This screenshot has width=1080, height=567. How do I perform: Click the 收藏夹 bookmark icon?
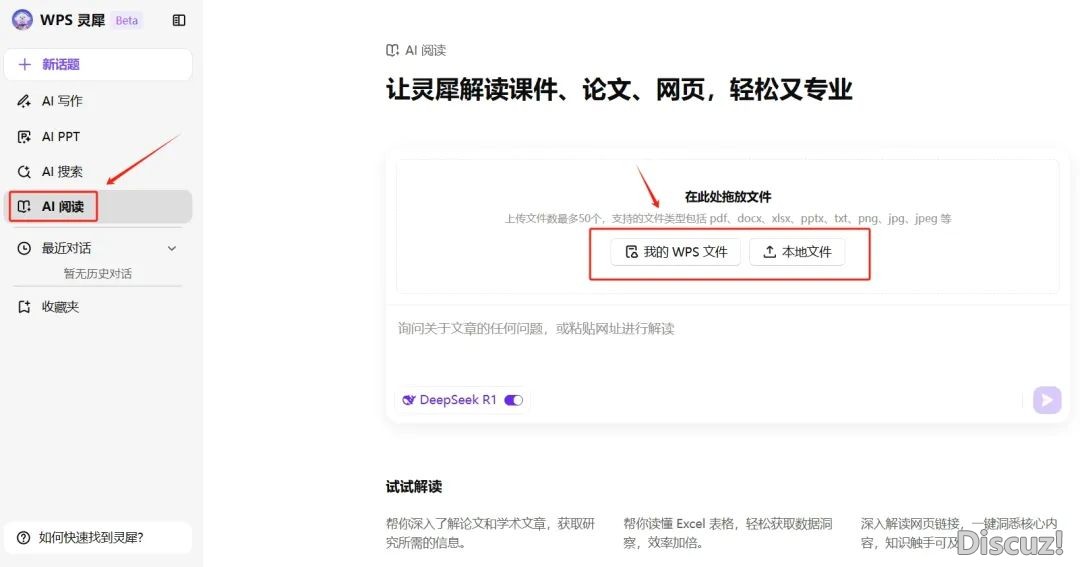pyautogui.click(x=25, y=307)
